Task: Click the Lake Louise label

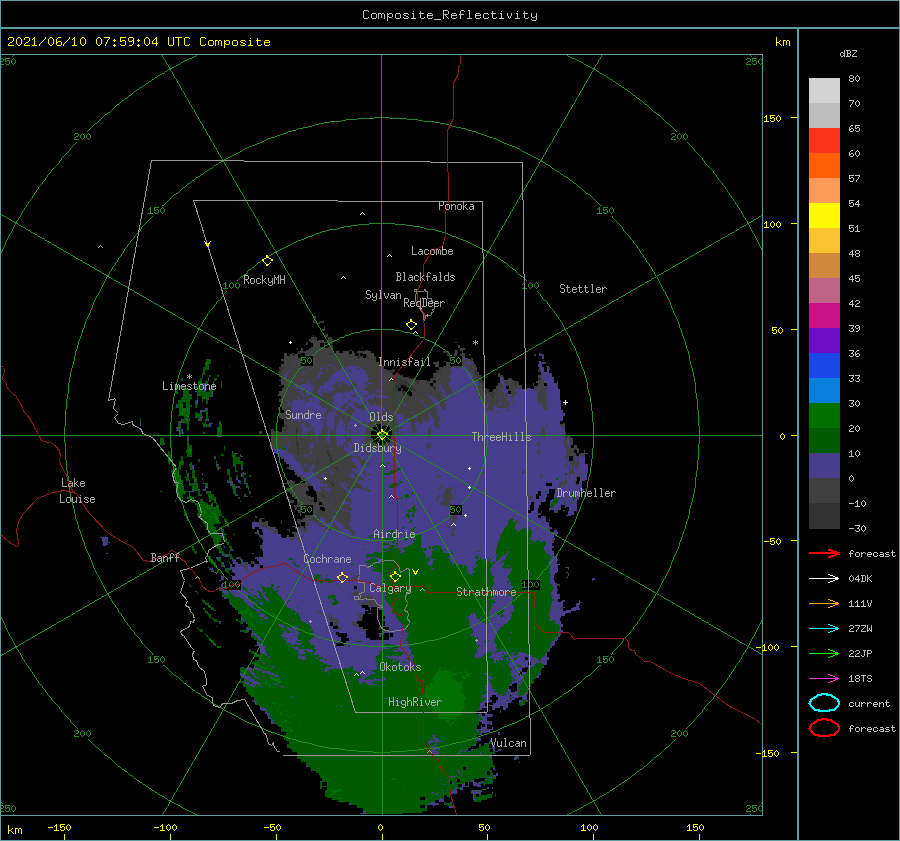Action: 77,491
